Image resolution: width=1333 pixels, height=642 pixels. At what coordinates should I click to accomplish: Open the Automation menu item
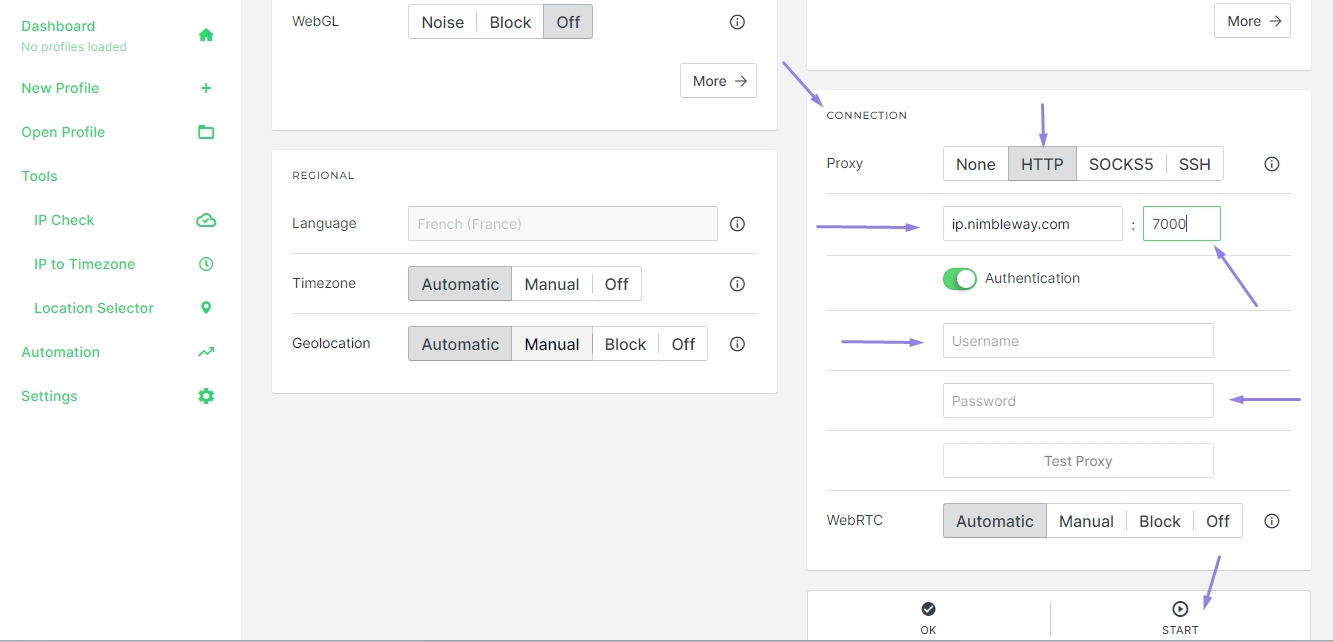[61, 352]
